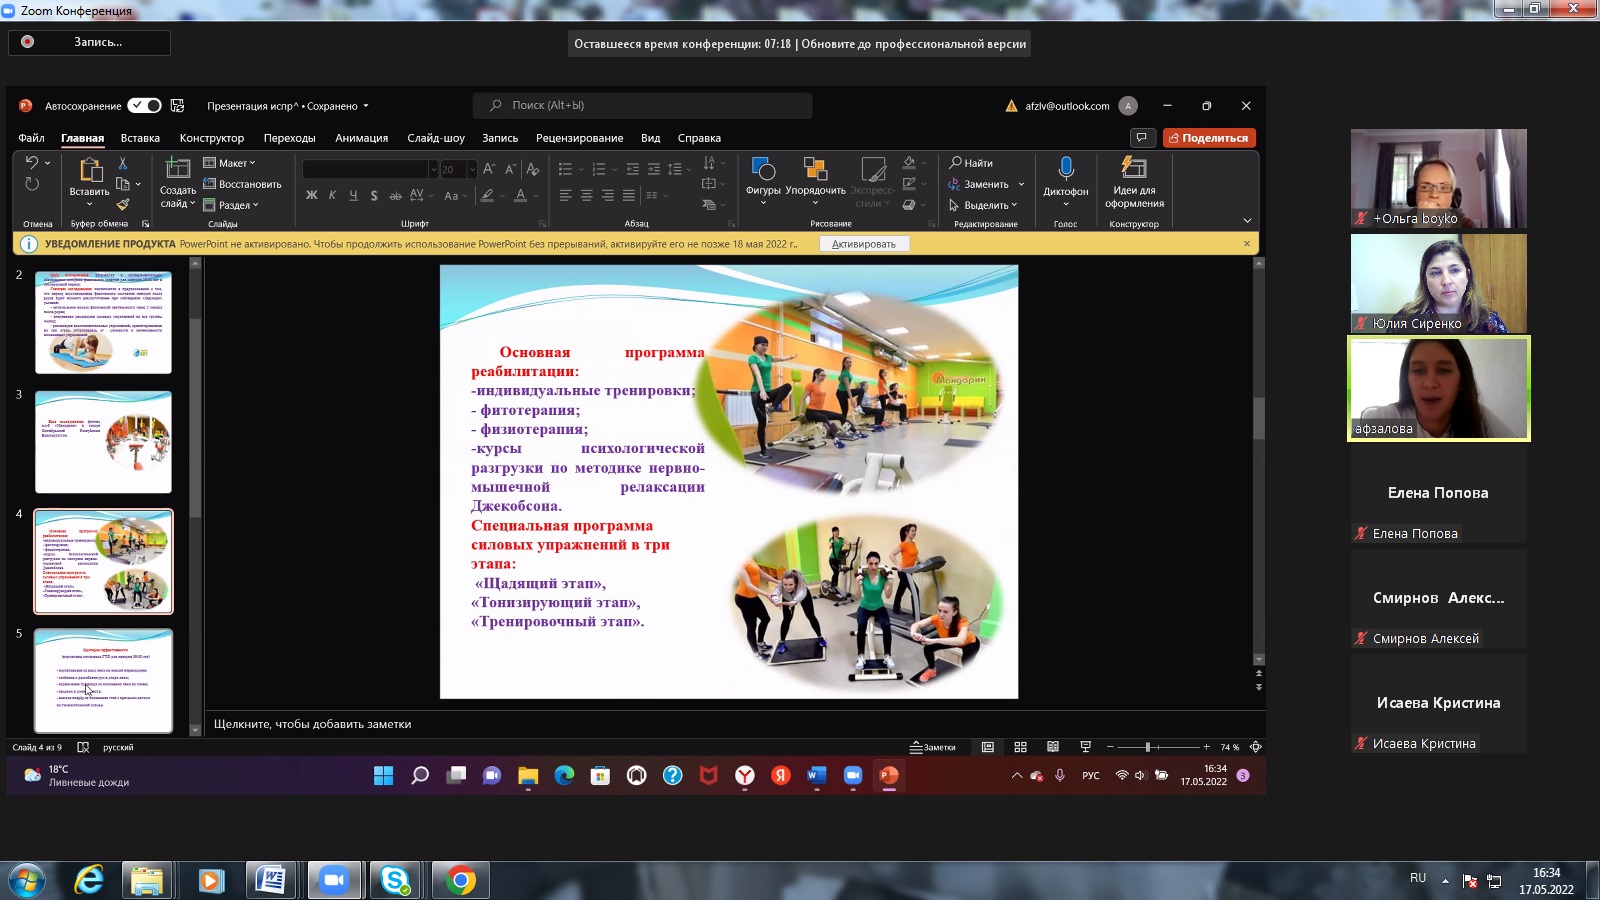The width and height of the screenshot is (1600, 900).
Task: Open the Раздел dropdown
Action: [x=231, y=205]
